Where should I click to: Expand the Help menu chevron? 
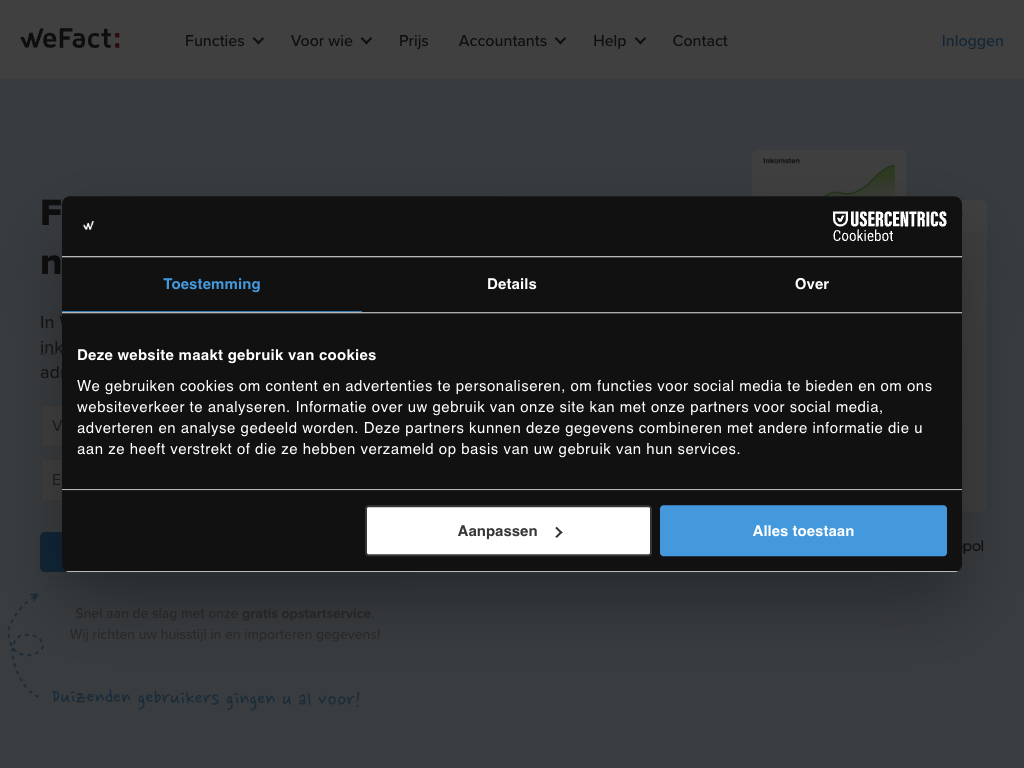click(640, 41)
